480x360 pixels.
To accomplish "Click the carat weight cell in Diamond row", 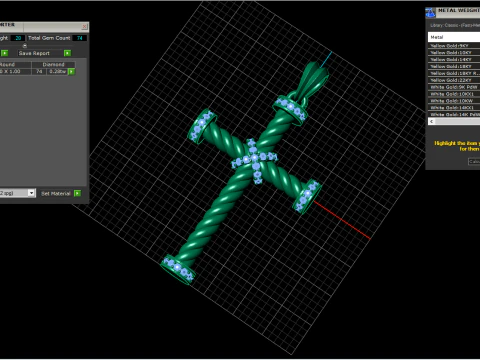I will point(57,71).
